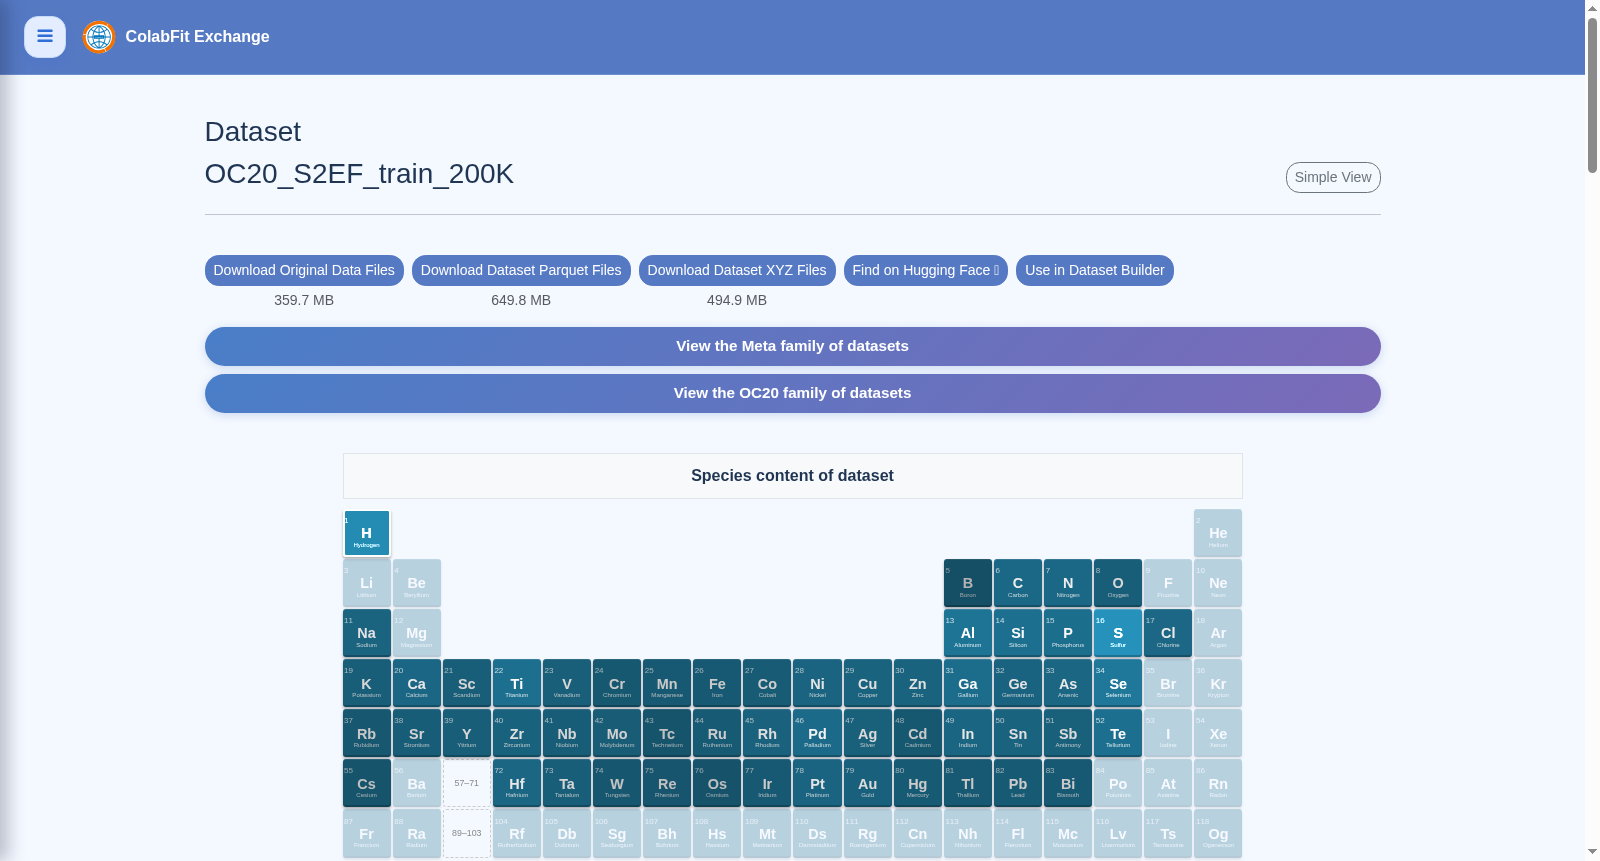The height and width of the screenshot is (861, 1600).
Task: Click the 494.9 MB file size text
Action: pos(737,300)
